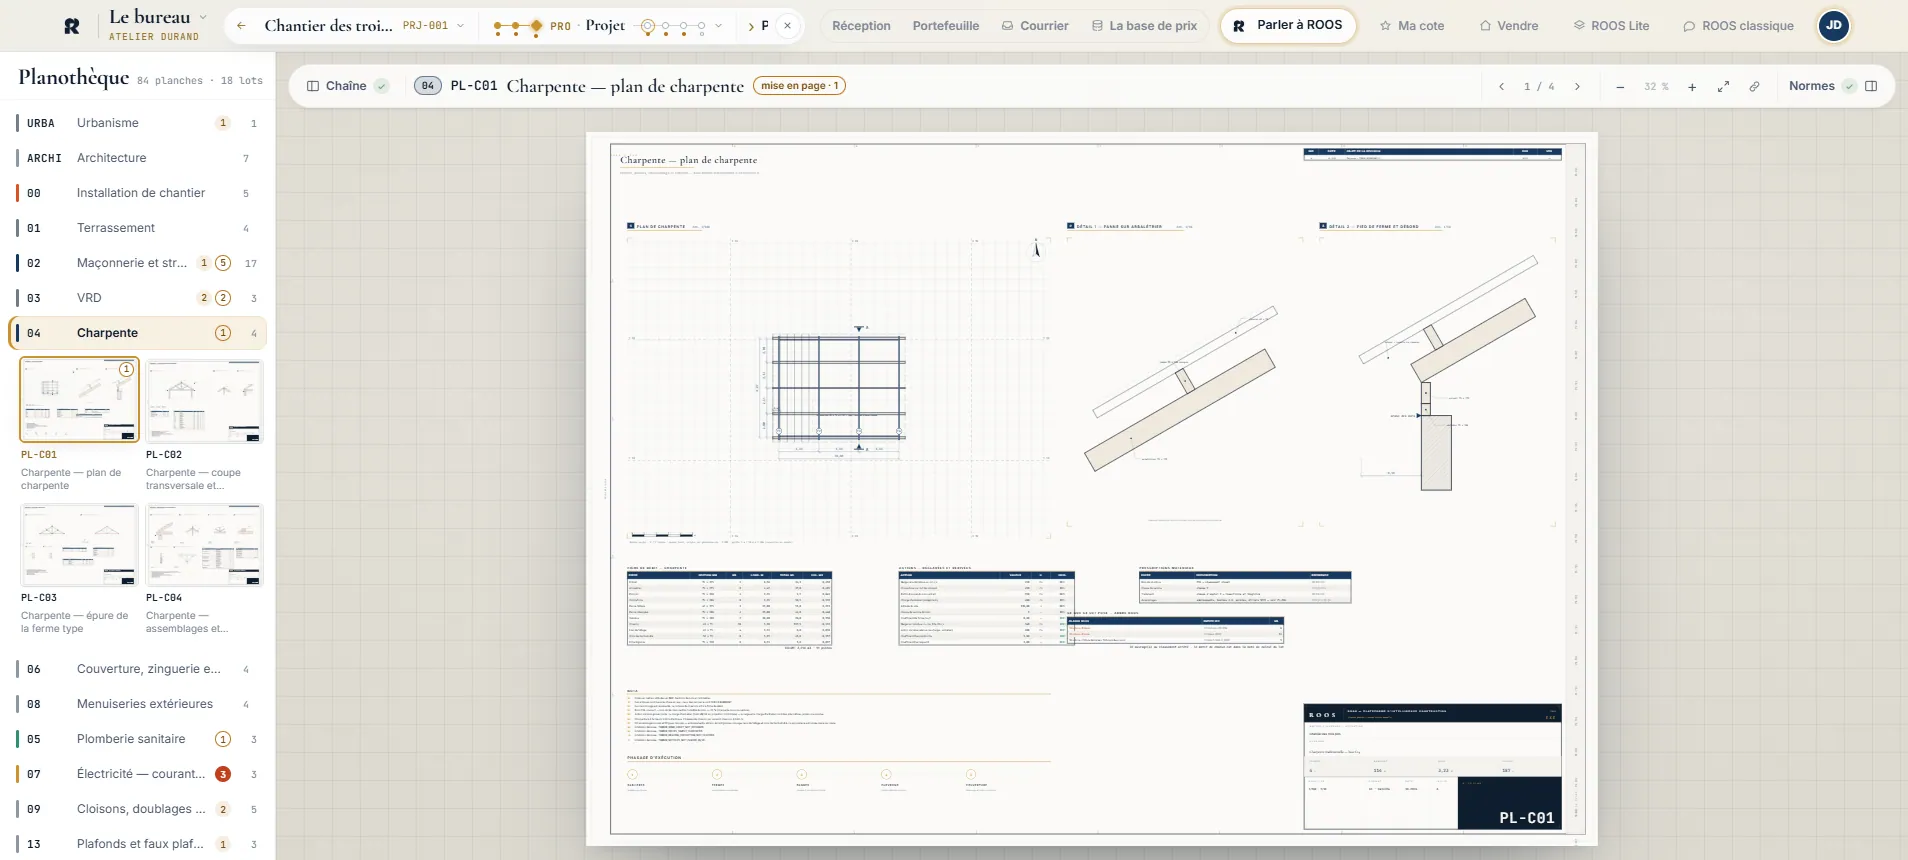1908x860 pixels.
Task: Copy the sheet link via the chain-link icon
Action: [x=1754, y=87]
